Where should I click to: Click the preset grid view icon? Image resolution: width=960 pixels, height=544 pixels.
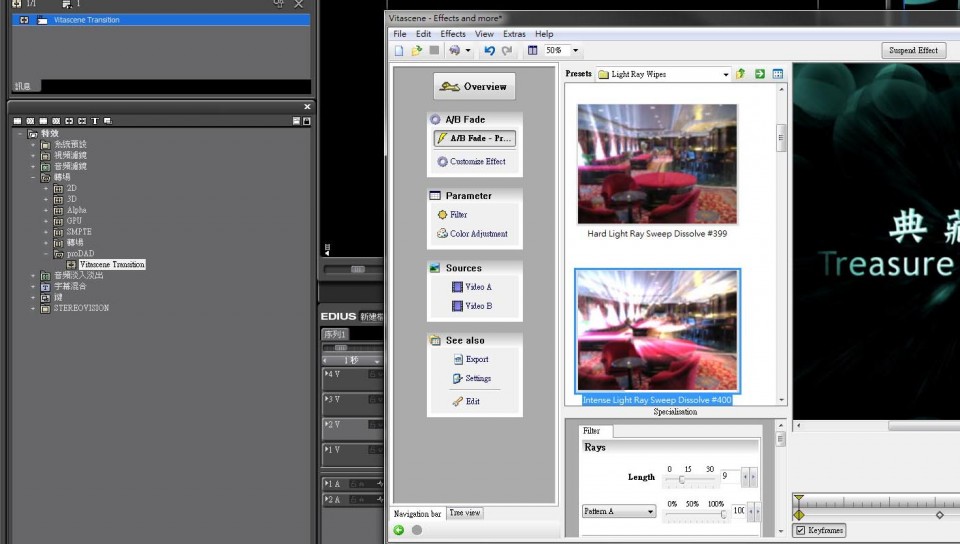778,74
